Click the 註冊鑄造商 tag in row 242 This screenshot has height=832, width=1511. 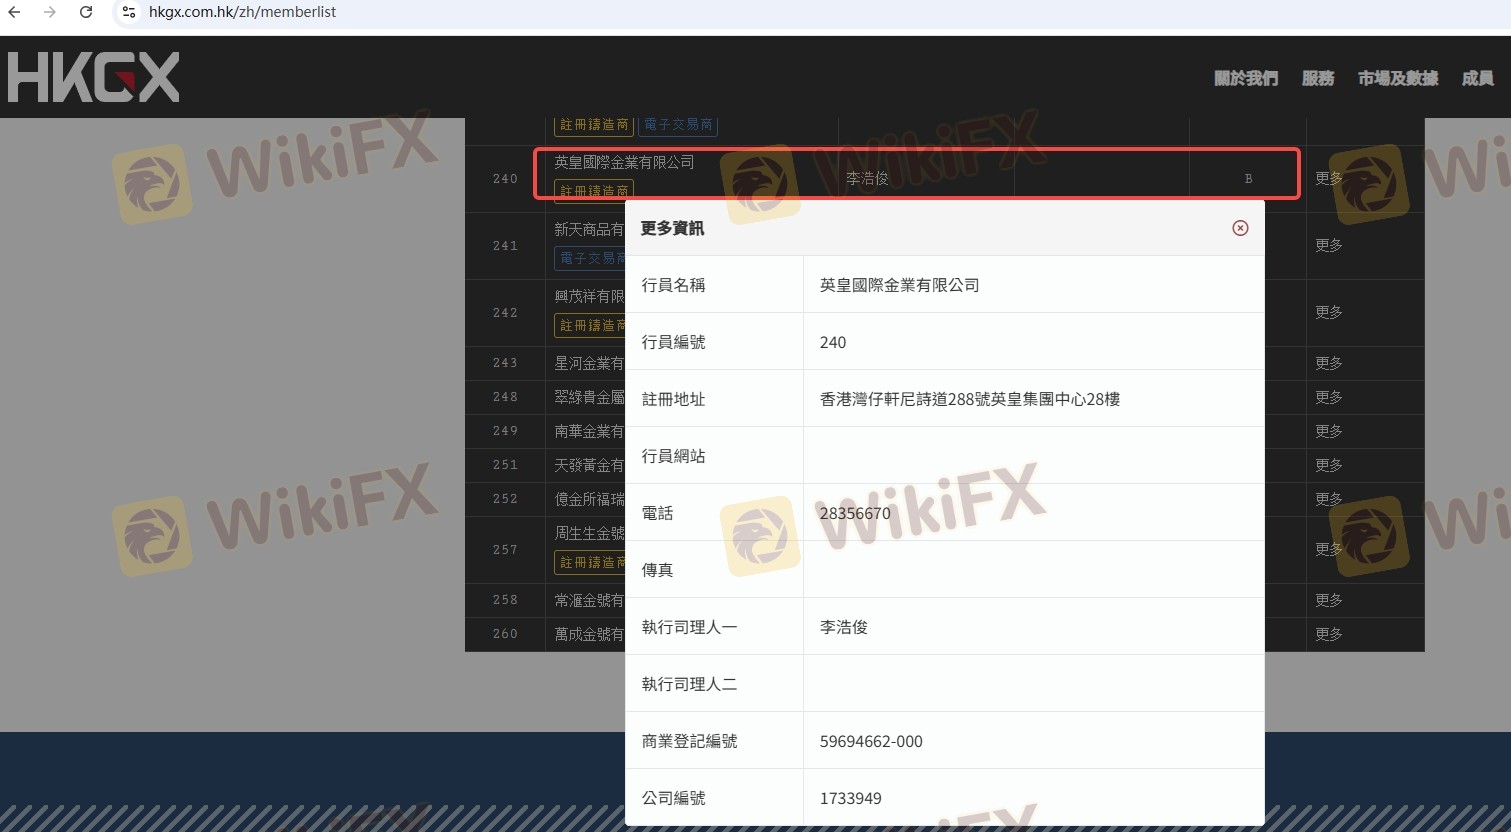(590, 326)
